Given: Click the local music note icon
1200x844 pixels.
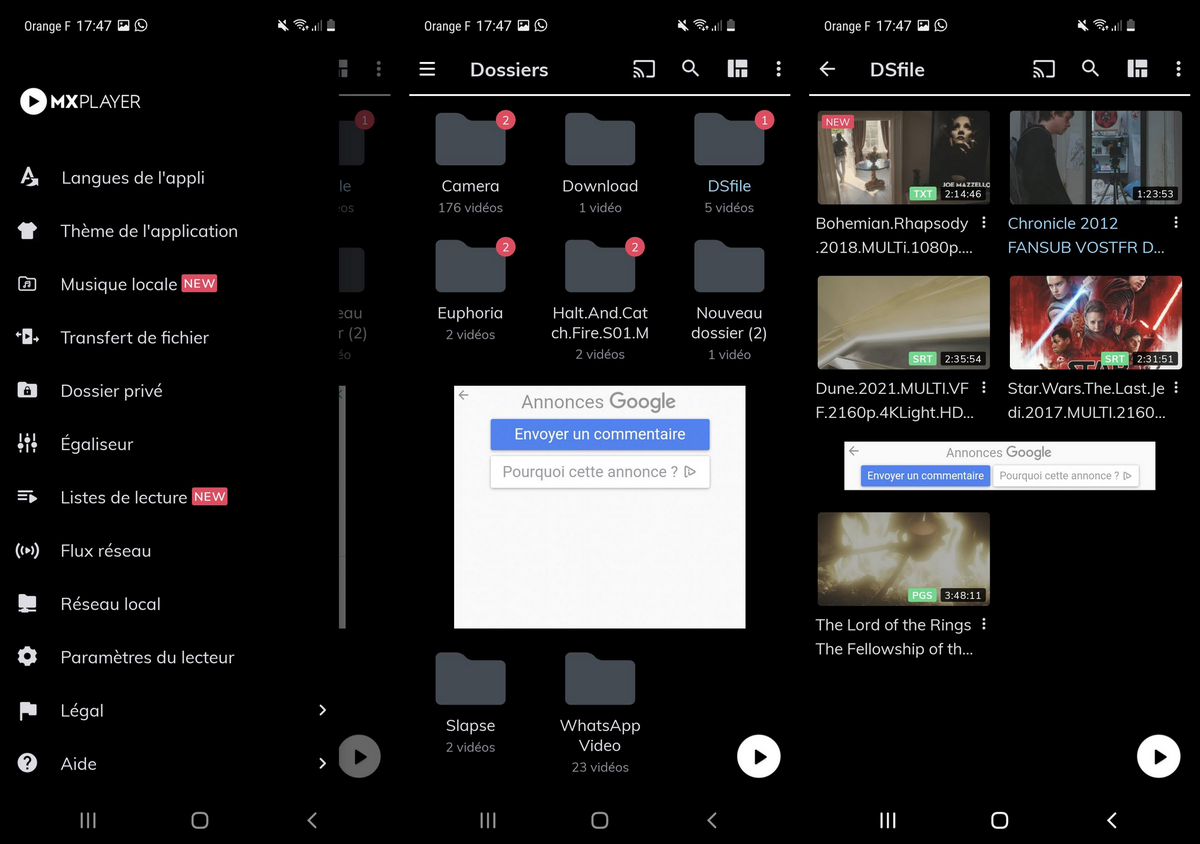Looking at the screenshot, I should (28, 284).
